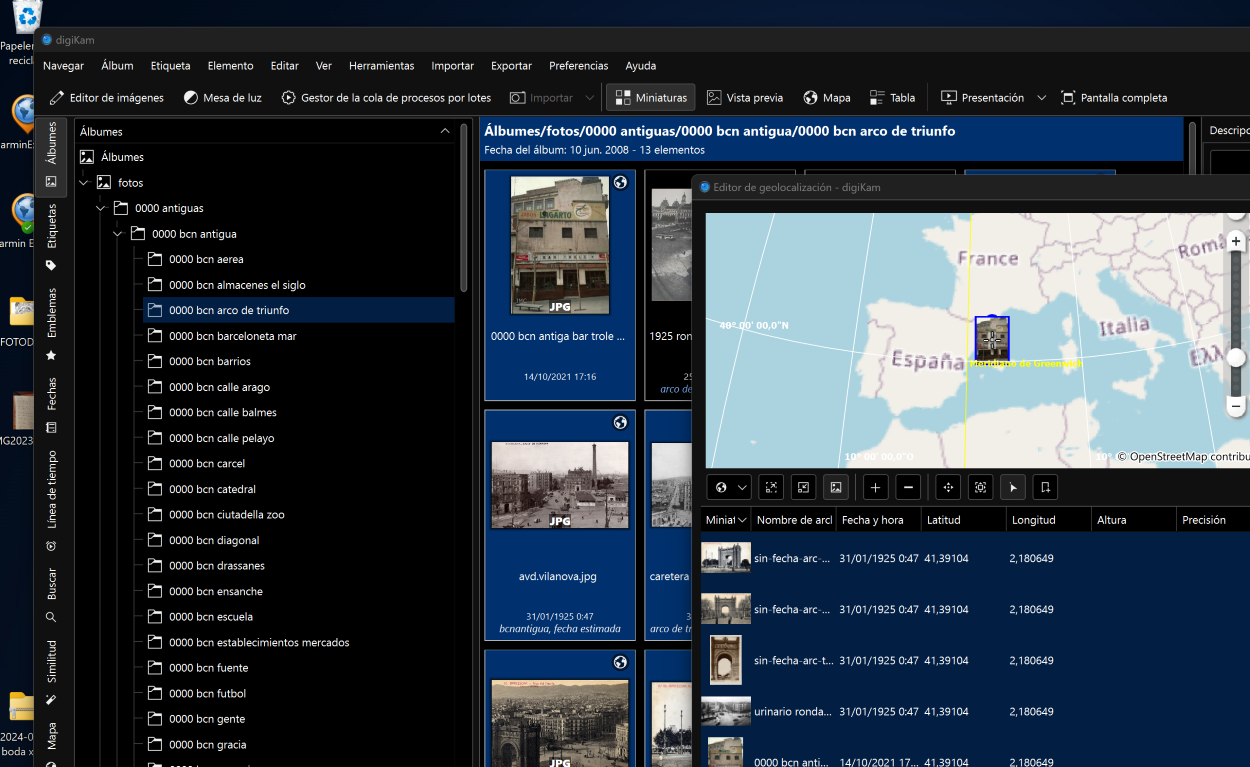Open the Exportar menu
This screenshot has height=767, width=1250.
point(511,66)
